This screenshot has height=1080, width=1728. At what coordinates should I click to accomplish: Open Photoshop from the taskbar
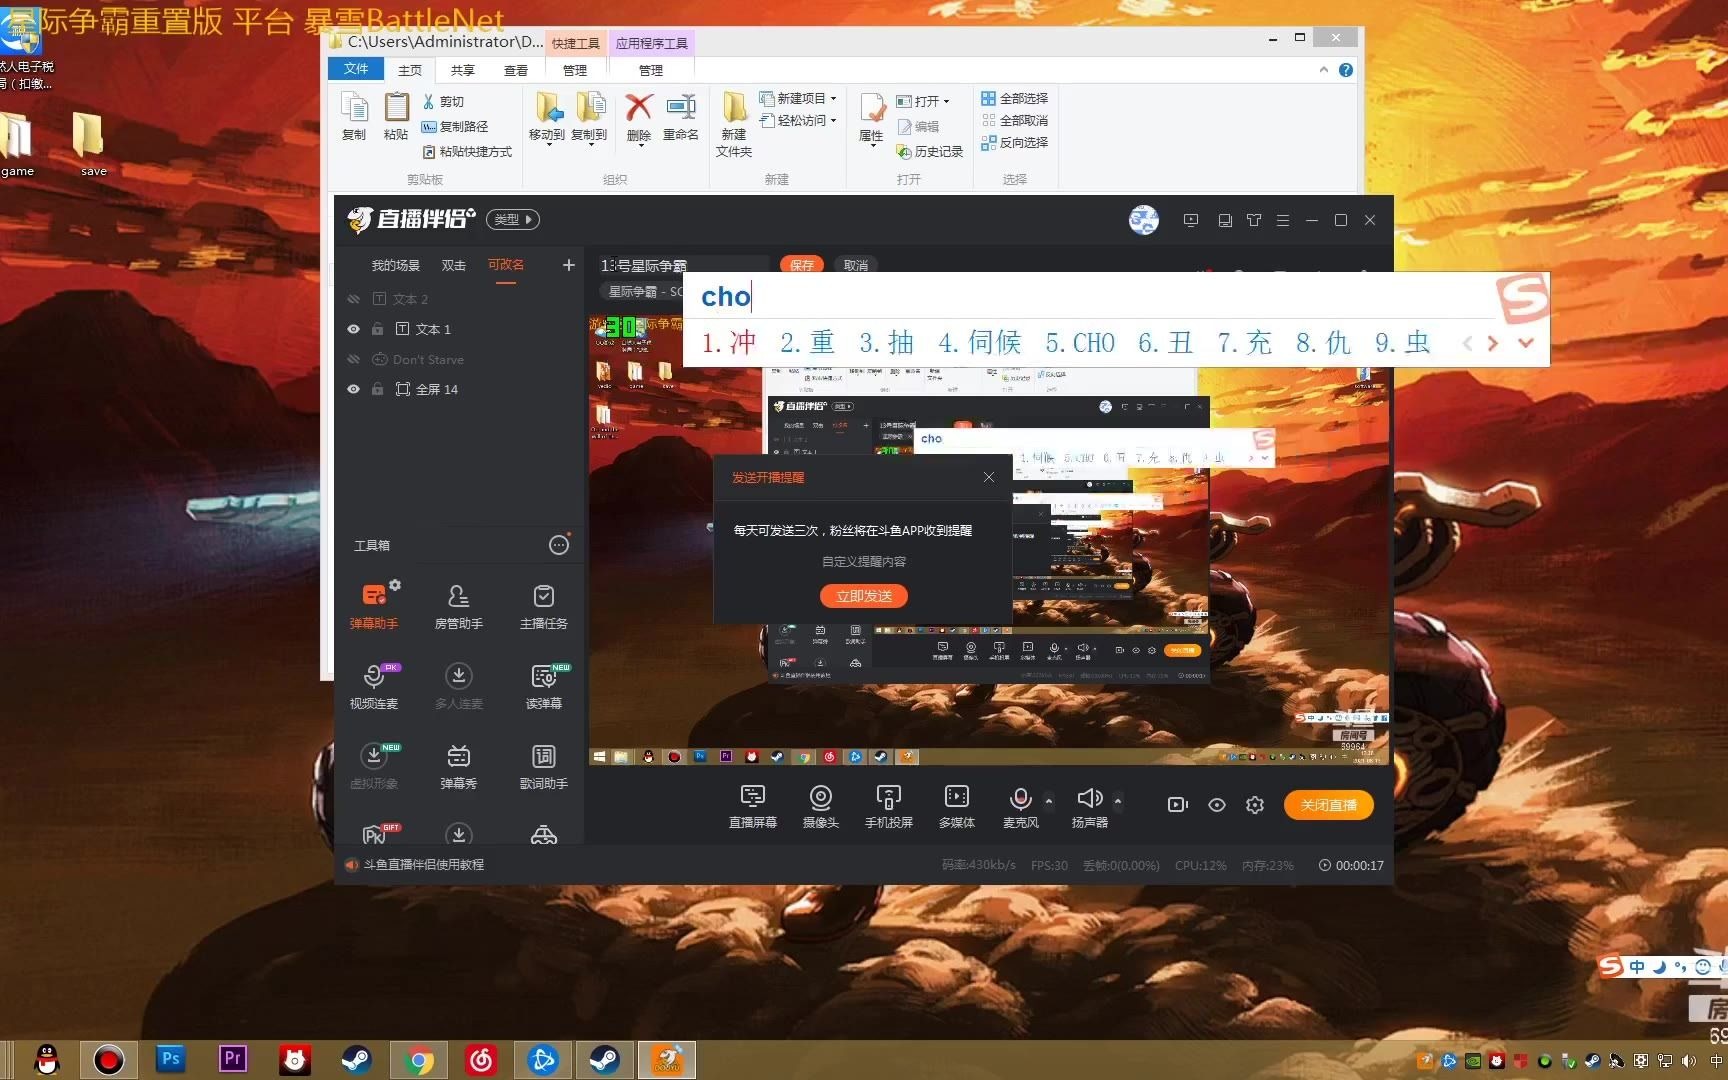click(x=171, y=1058)
